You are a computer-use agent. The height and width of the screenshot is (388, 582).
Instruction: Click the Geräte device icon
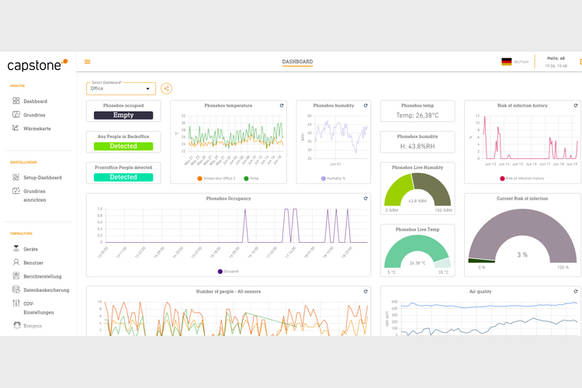click(16, 248)
